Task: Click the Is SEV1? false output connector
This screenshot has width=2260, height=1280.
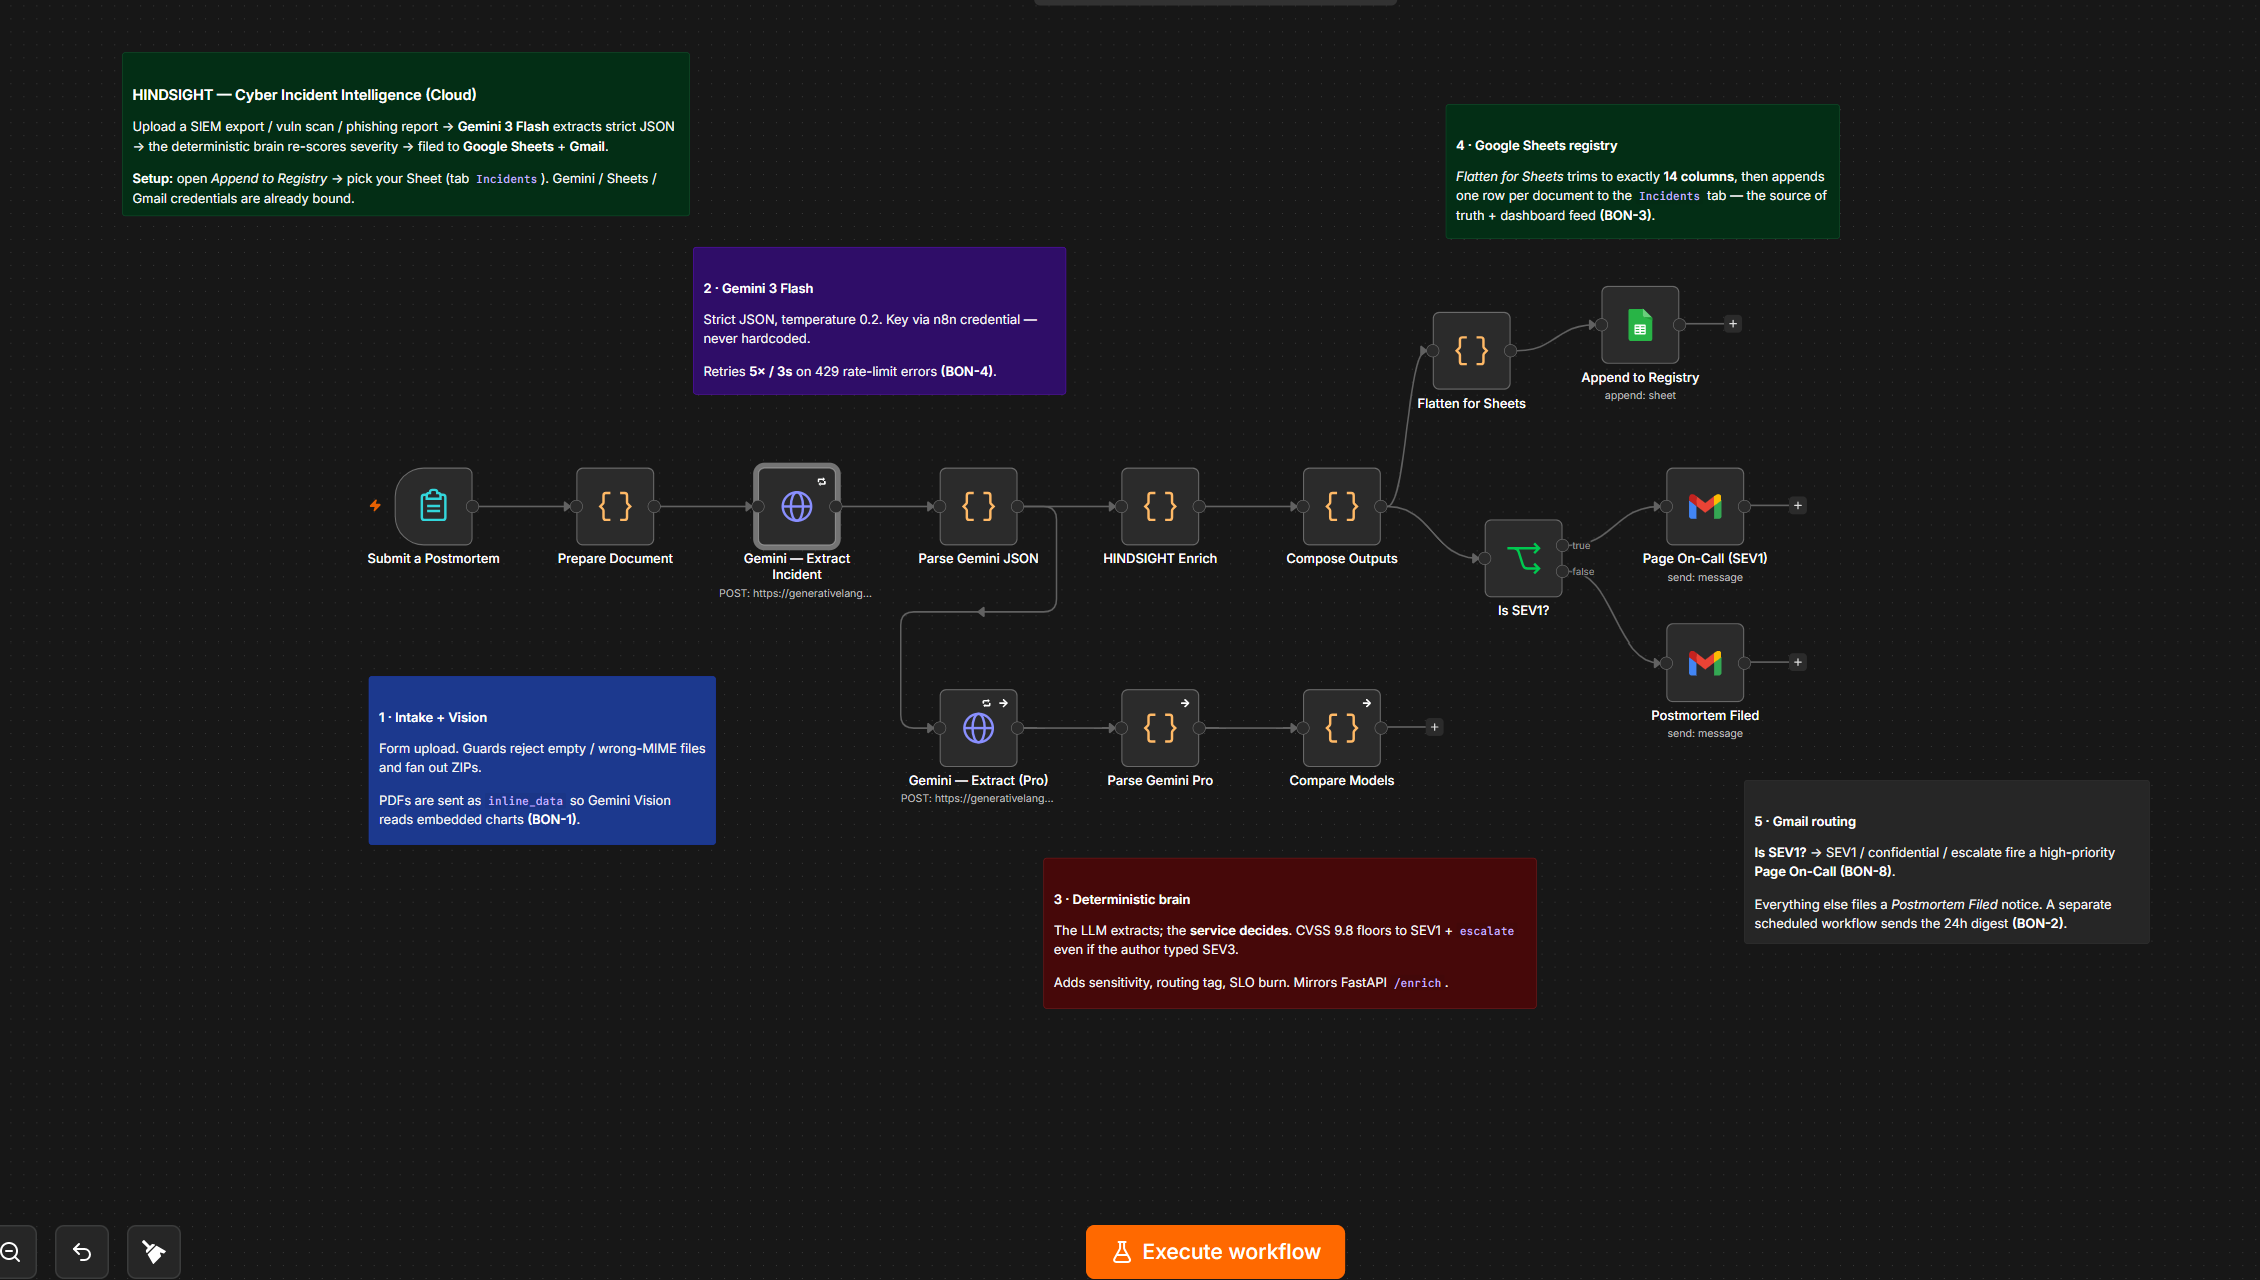Action: click(x=1562, y=571)
